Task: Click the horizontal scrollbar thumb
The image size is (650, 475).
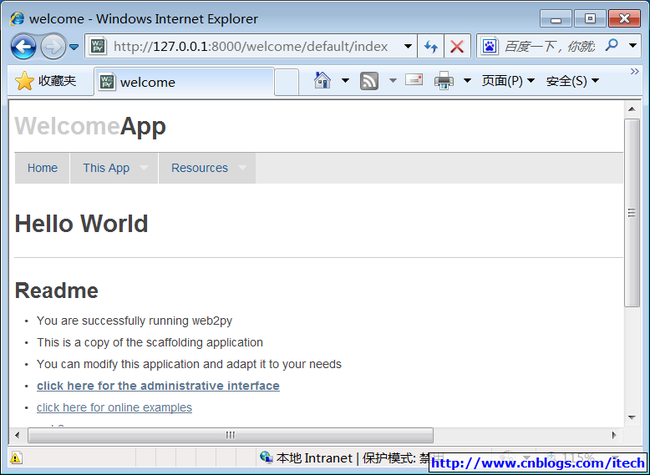Action: [x=230, y=435]
